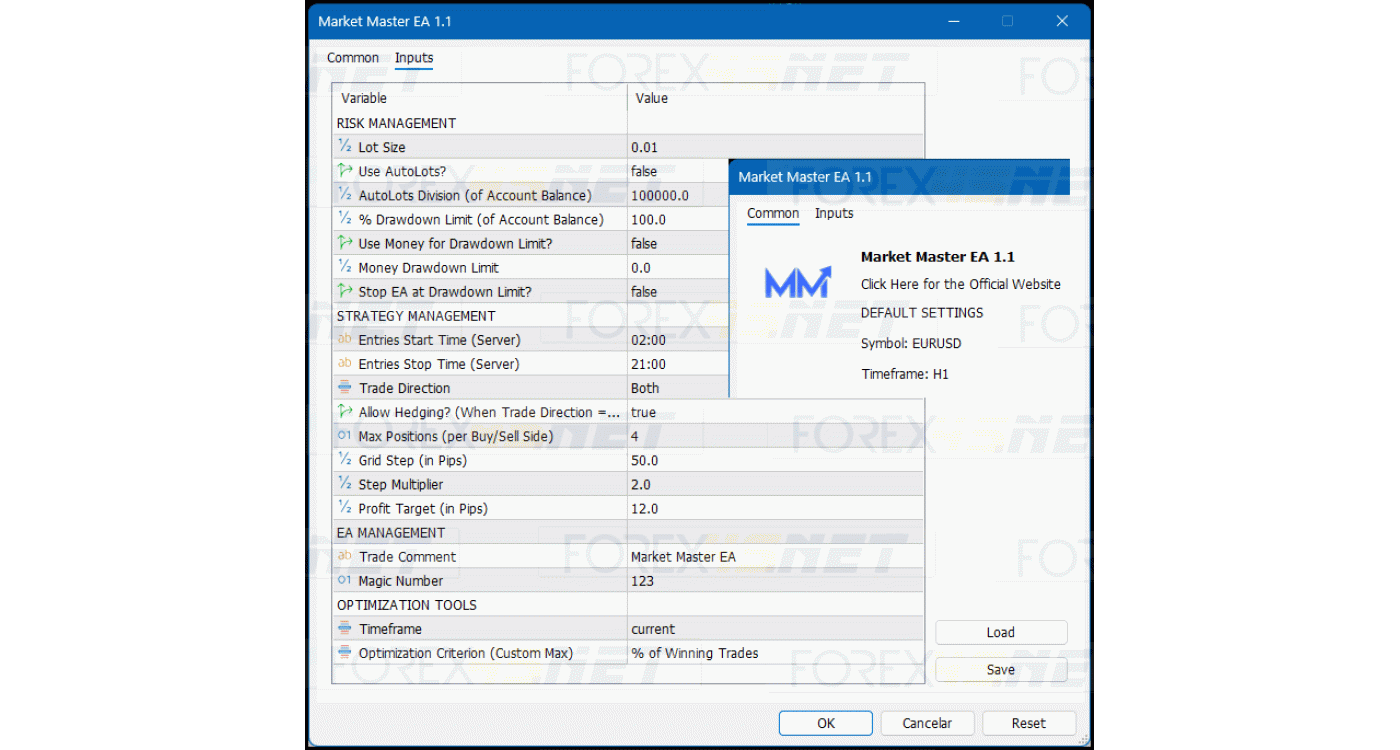The height and width of the screenshot is (750, 1400).
Task: Click the % Drawdown Limit row icon
Action: (344, 219)
